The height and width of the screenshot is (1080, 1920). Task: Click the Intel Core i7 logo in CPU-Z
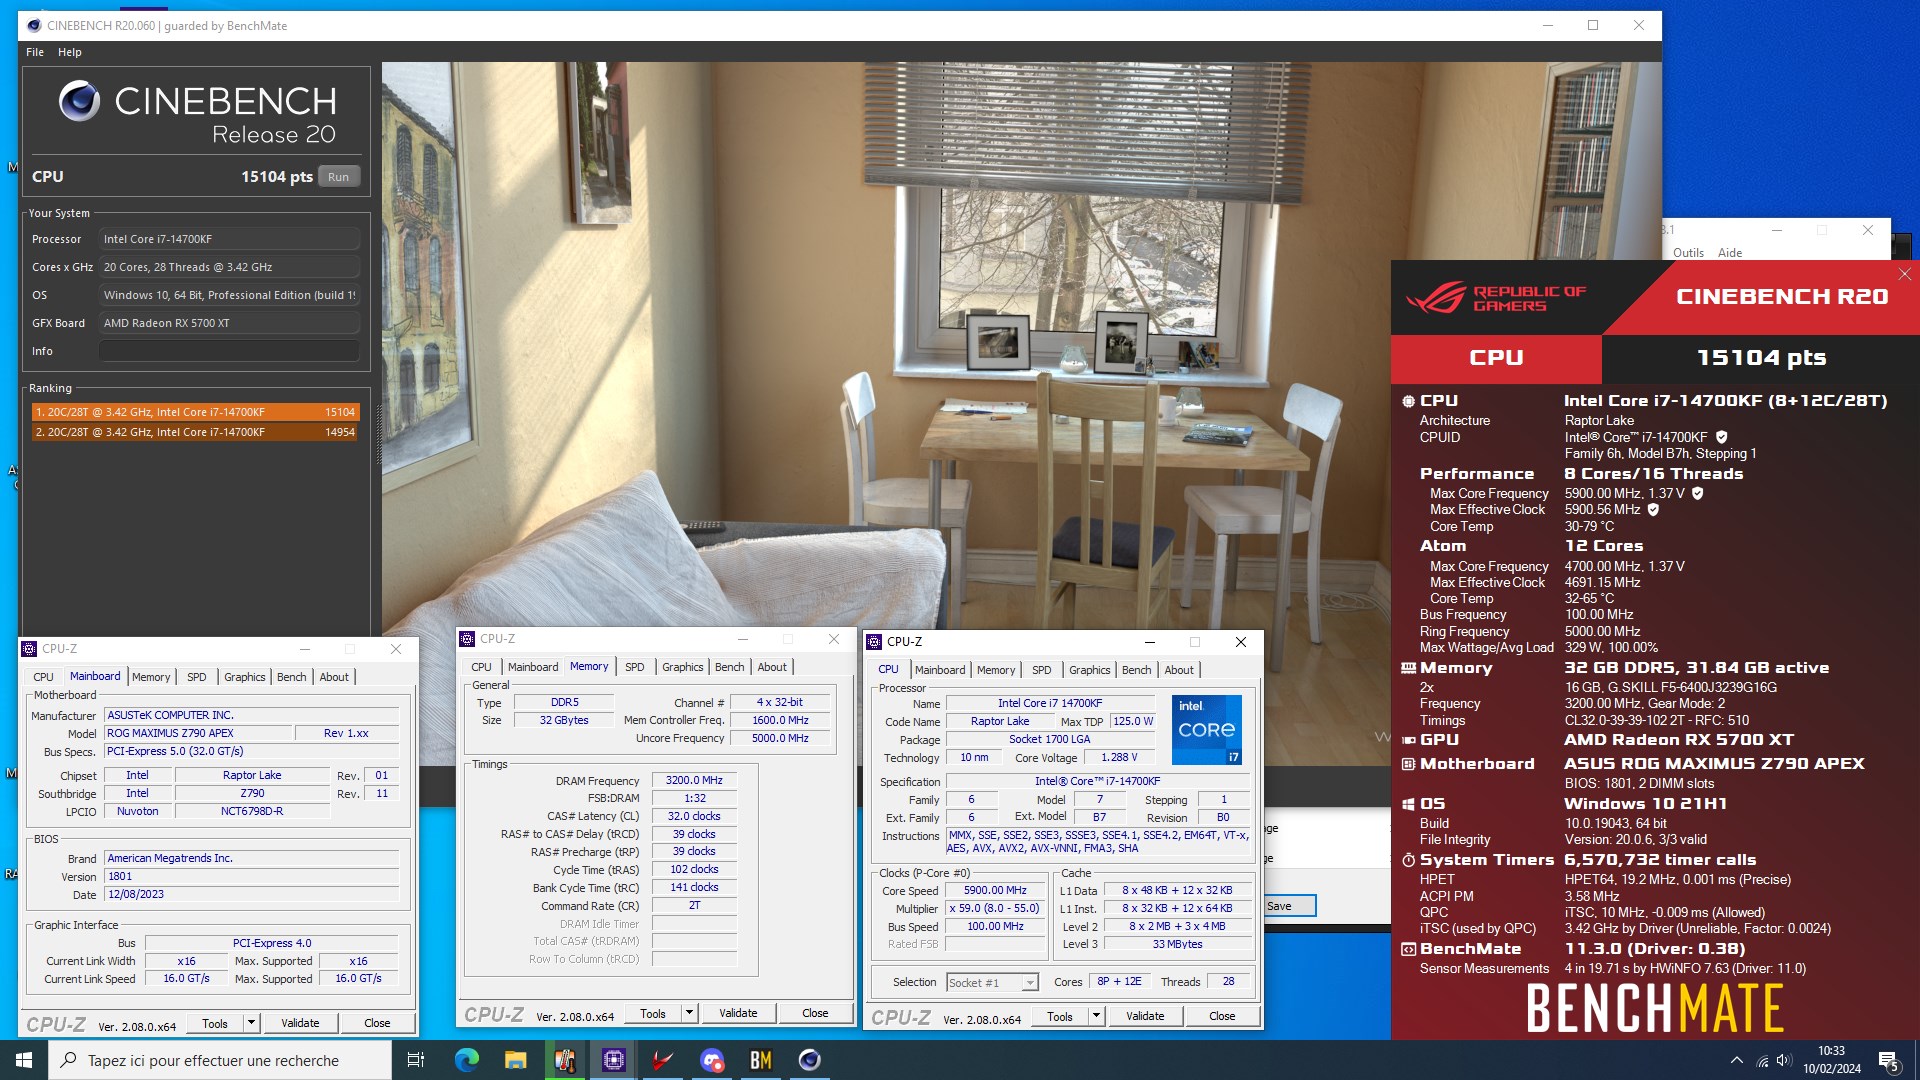(x=1206, y=730)
